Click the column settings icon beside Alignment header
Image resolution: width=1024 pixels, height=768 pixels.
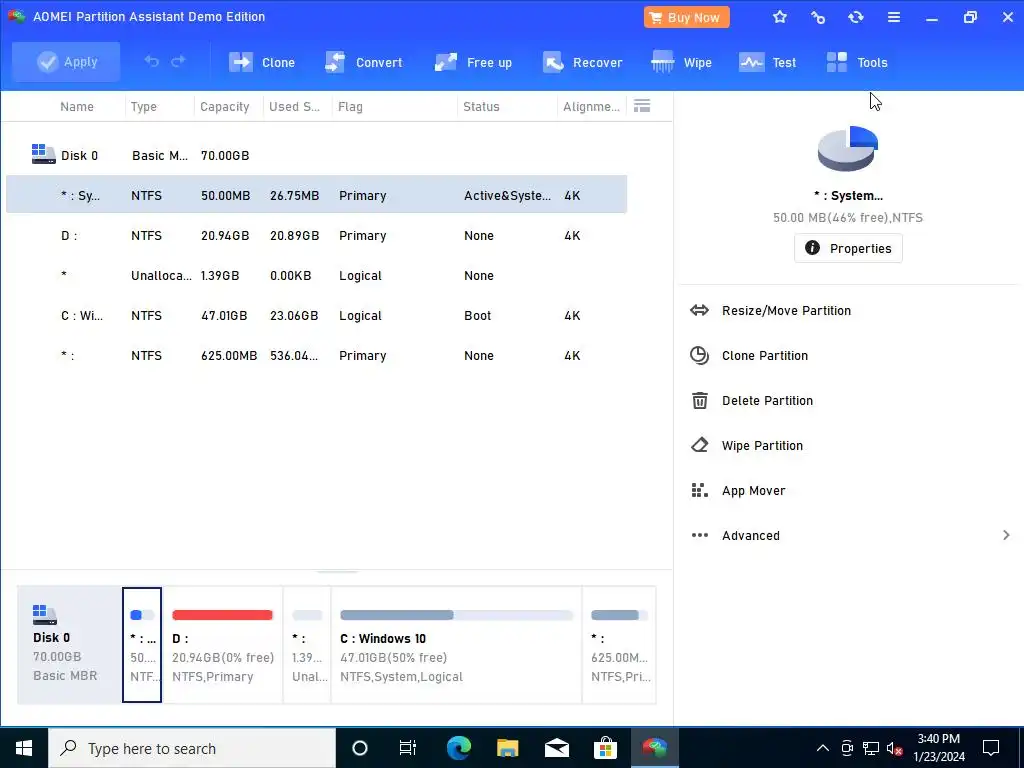[x=642, y=106]
